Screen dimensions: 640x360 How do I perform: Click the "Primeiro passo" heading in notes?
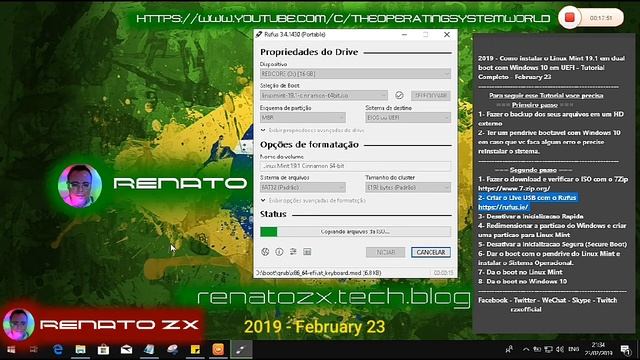[x=535, y=105]
